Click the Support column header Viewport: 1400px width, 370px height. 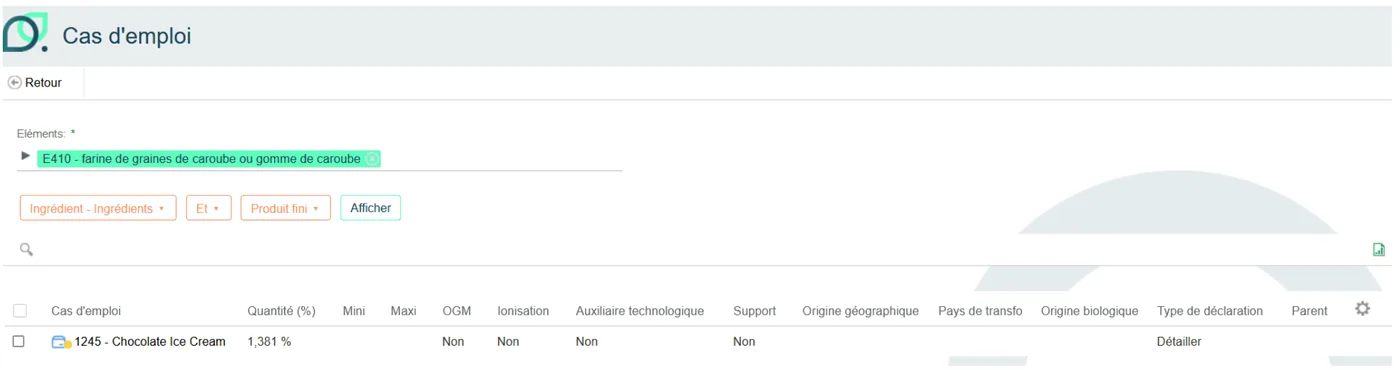click(754, 311)
